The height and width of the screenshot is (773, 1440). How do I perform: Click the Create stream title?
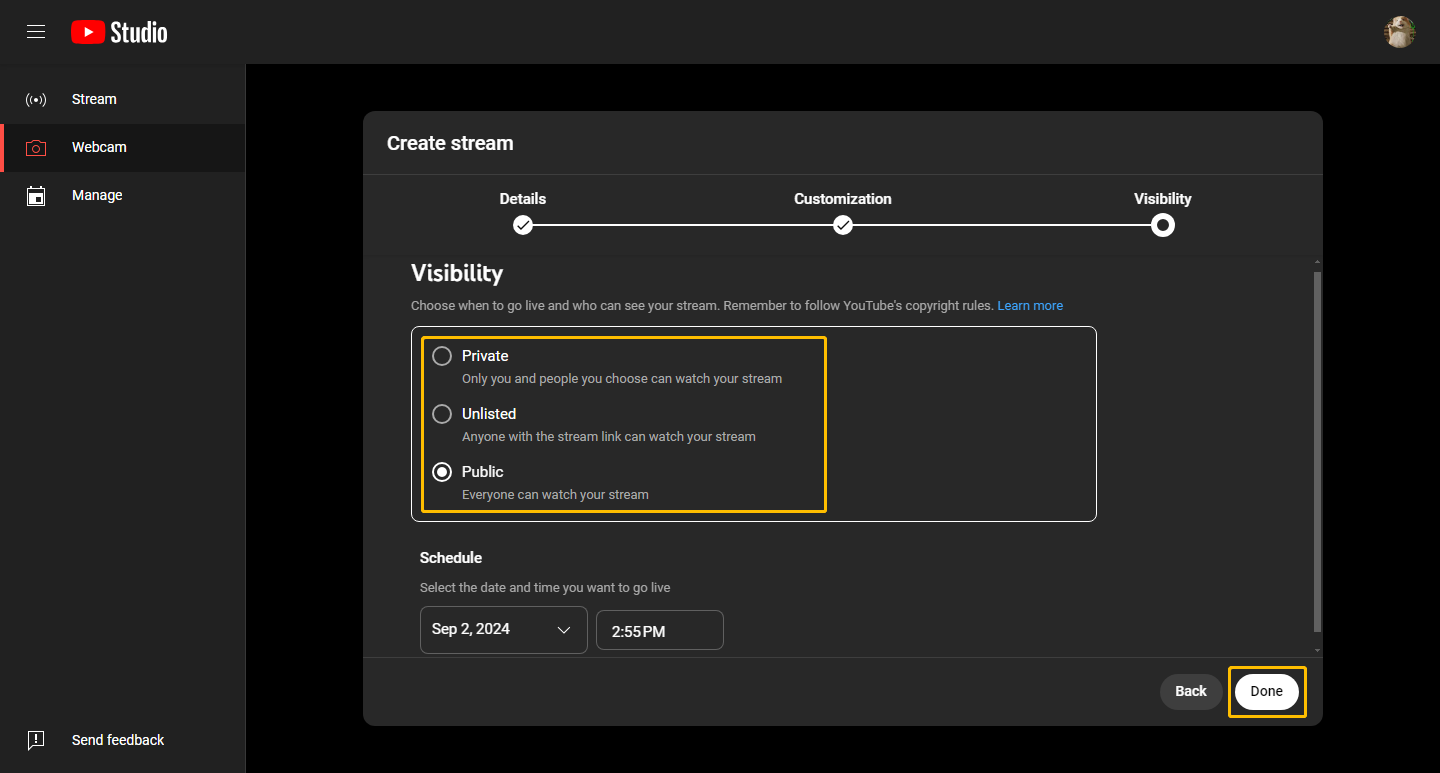(450, 143)
